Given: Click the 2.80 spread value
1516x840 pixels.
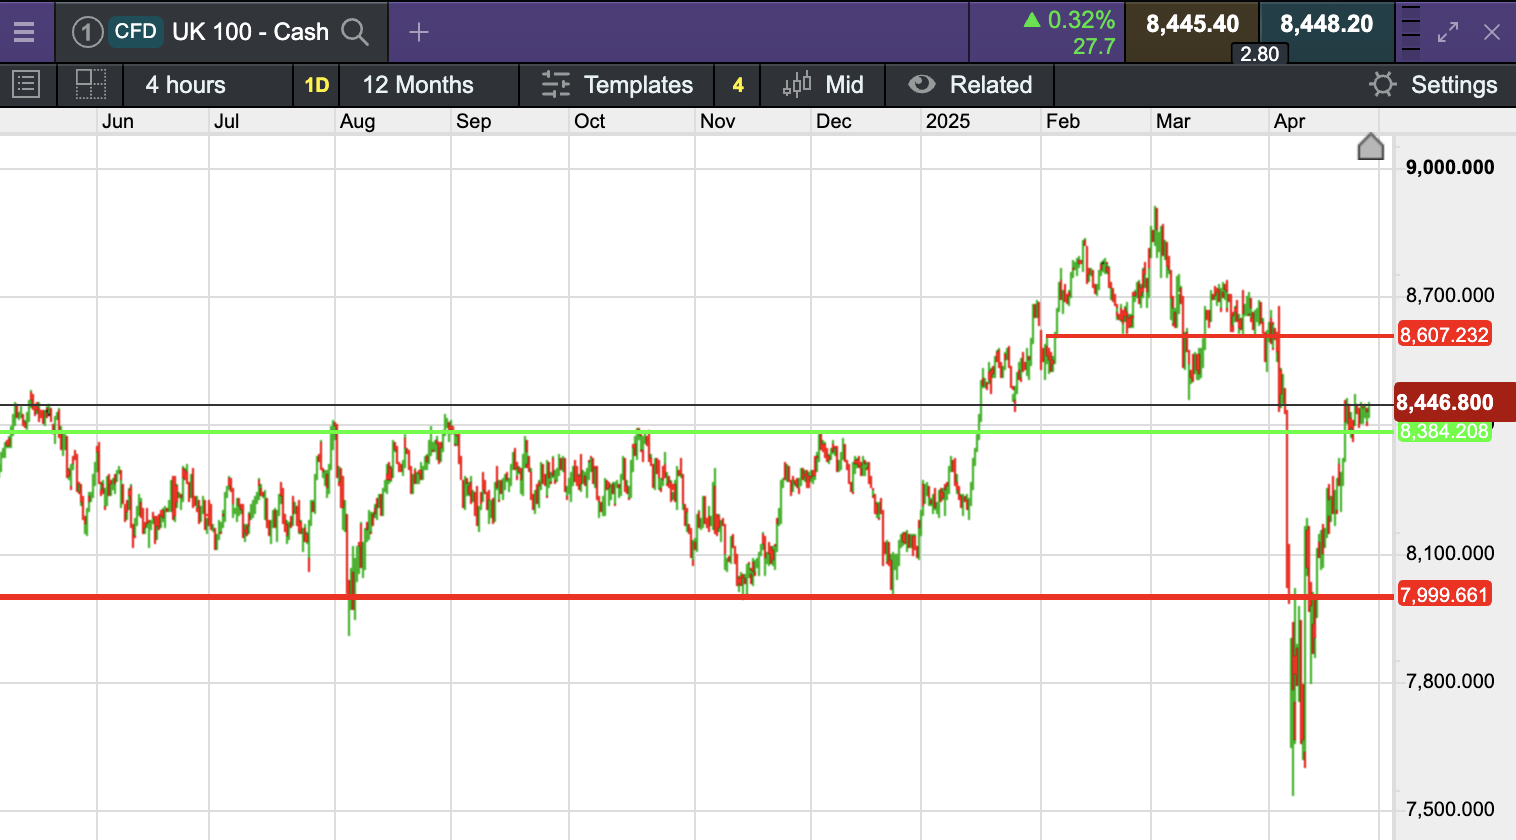Looking at the screenshot, I should click(1259, 54).
